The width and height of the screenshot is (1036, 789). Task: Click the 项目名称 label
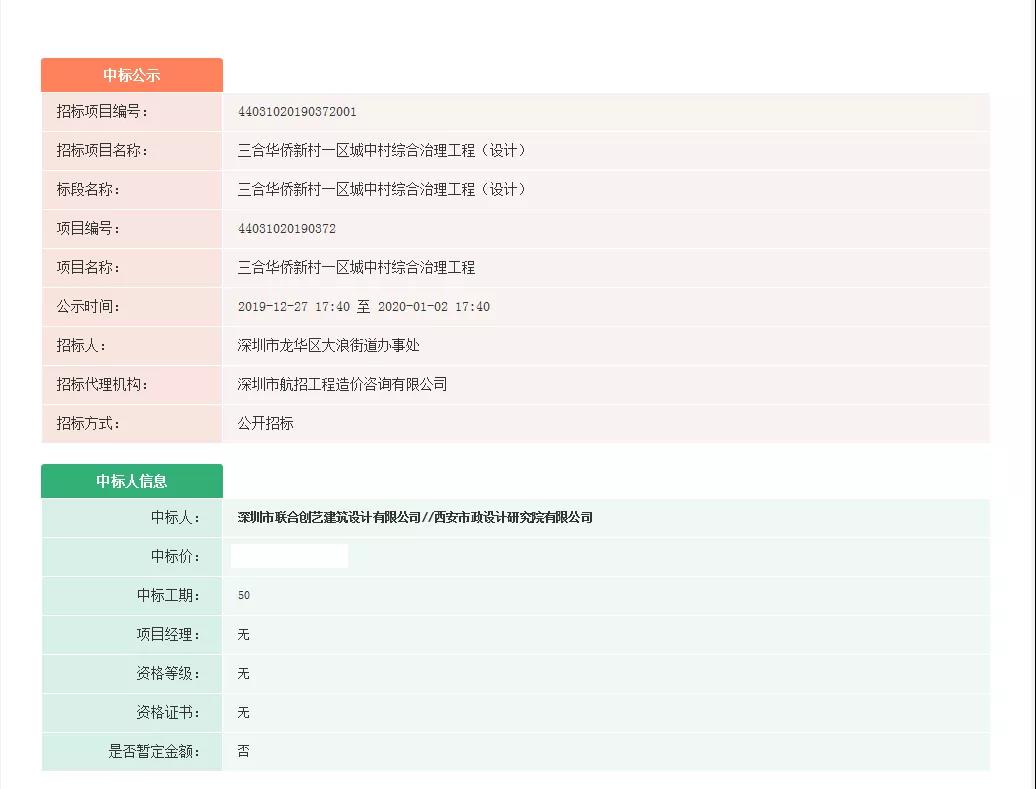point(88,268)
